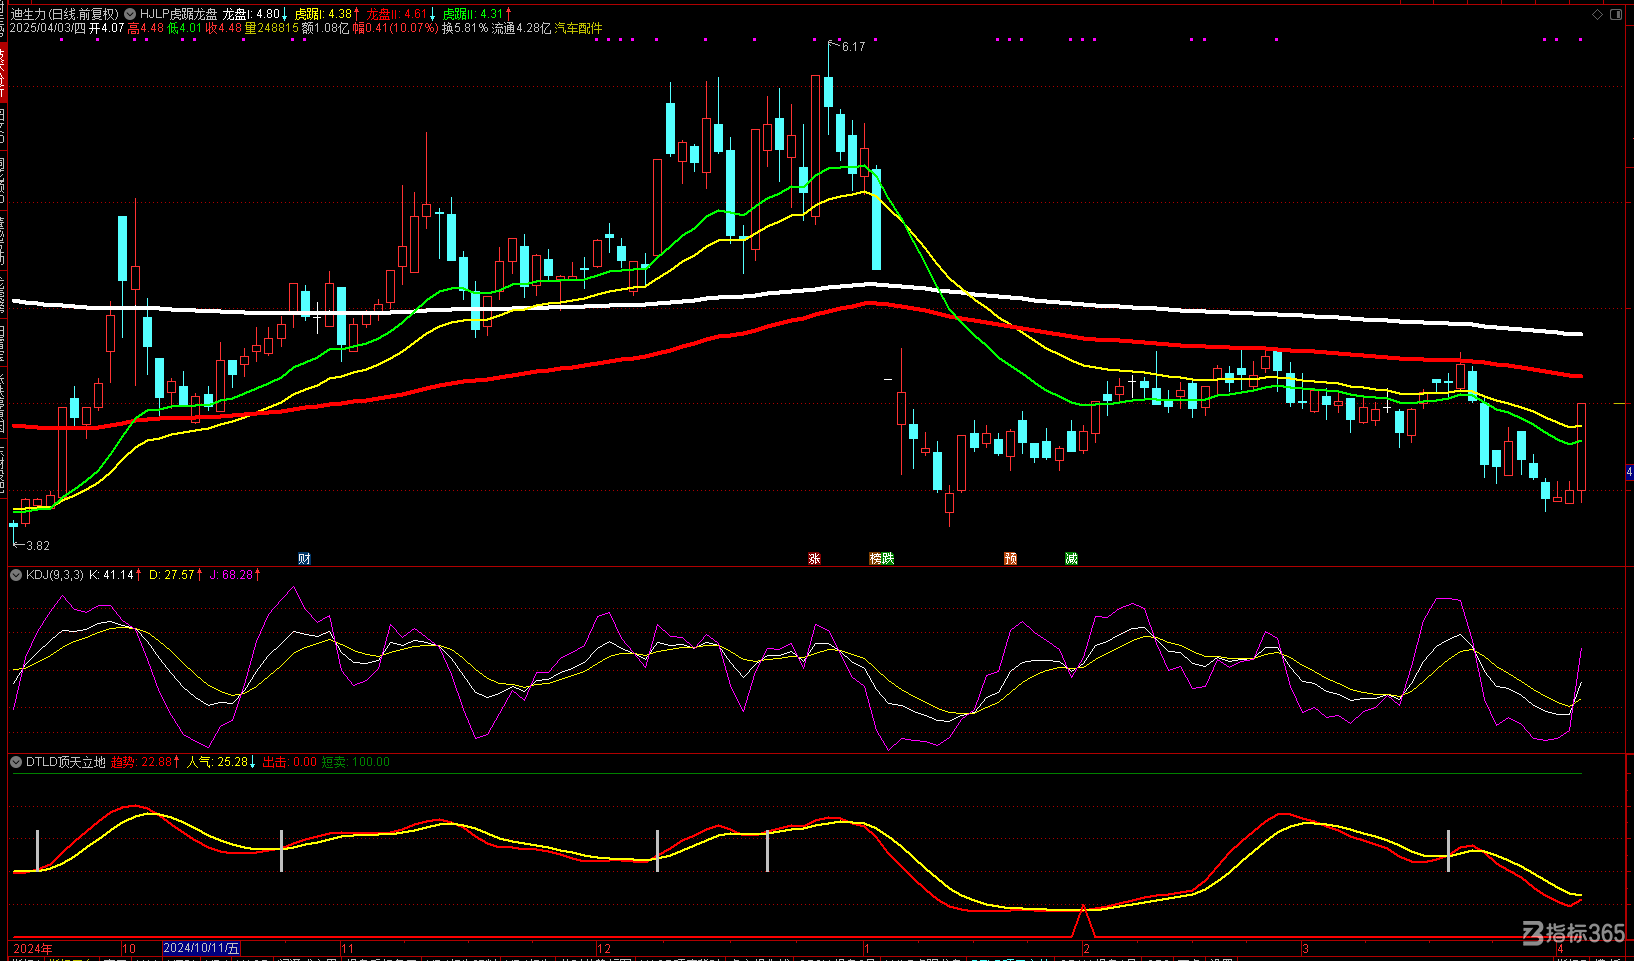1634x961 pixels.
Task: Click the 减 event marker icon
Action: tap(1071, 558)
